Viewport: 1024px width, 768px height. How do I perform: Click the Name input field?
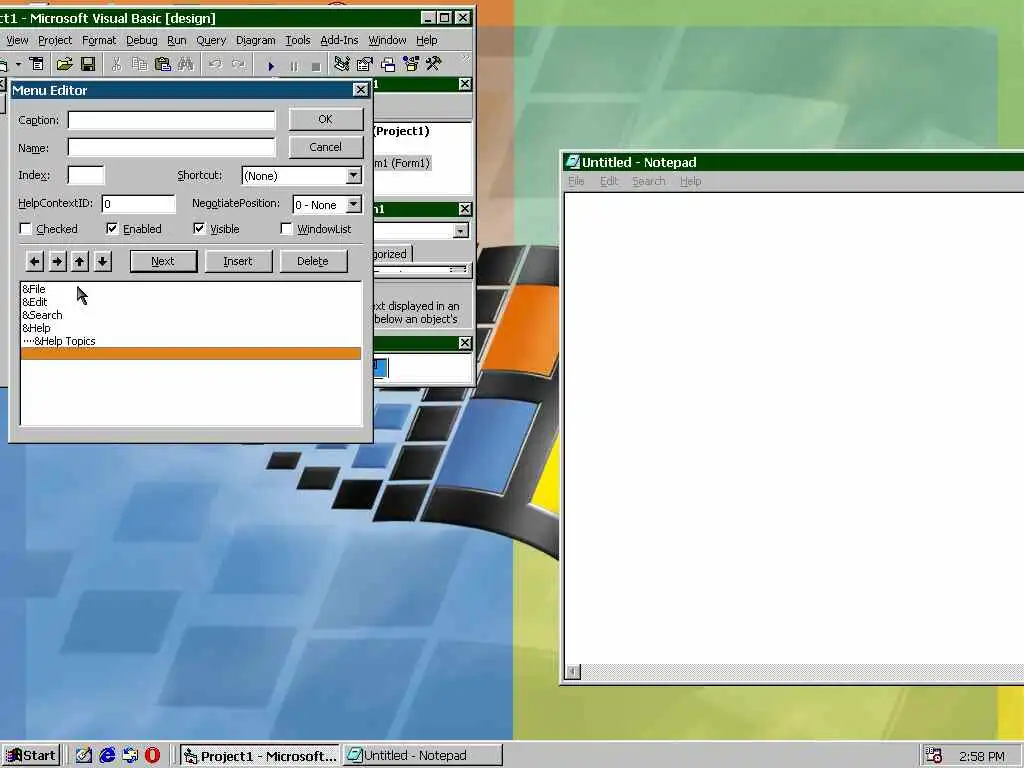pyautogui.click(x=172, y=148)
